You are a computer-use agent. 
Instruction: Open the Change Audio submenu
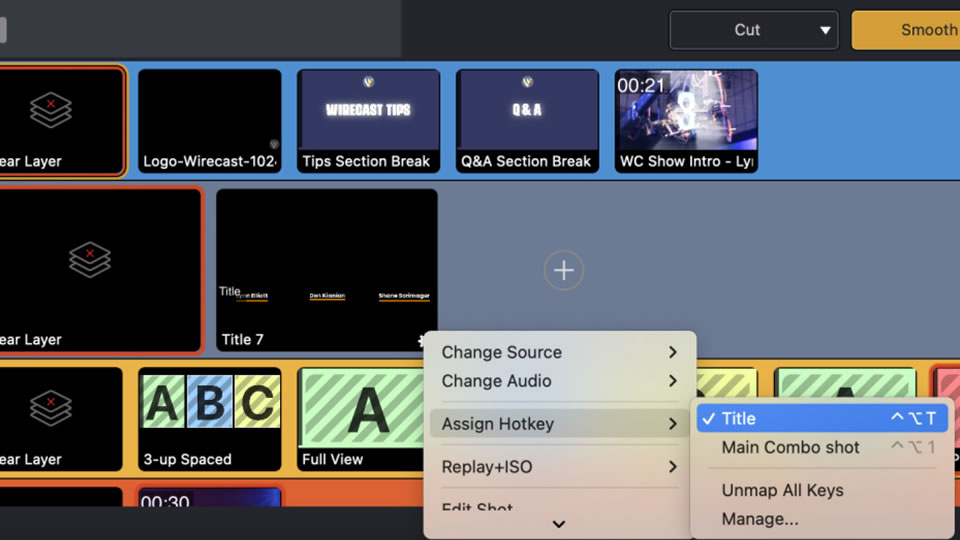(560, 381)
